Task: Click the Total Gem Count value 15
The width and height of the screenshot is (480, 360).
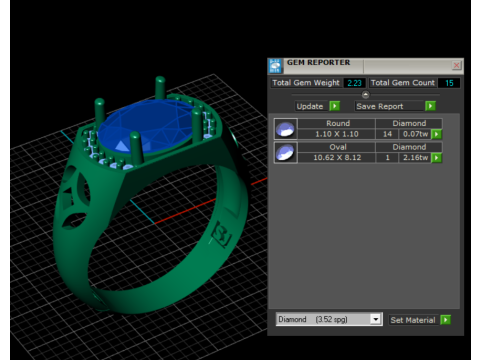Action: point(449,83)
